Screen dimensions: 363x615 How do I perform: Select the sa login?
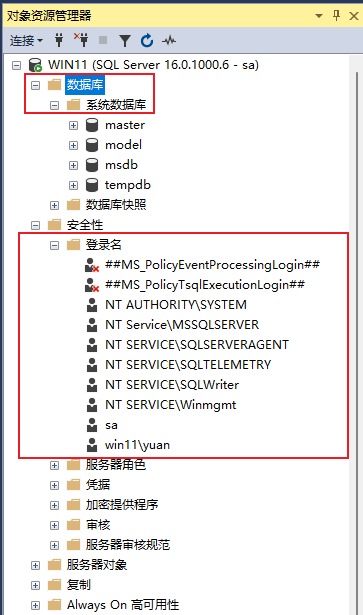(111, 425)
